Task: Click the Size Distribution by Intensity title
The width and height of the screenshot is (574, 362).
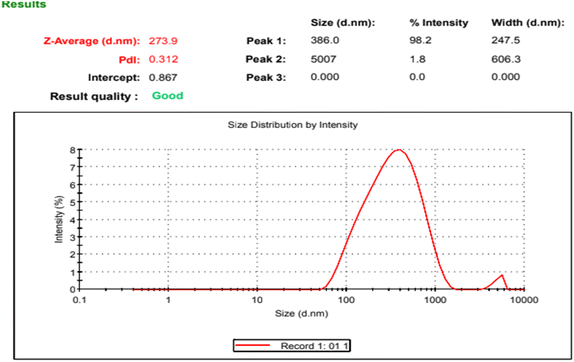Action: pos(293,125)
